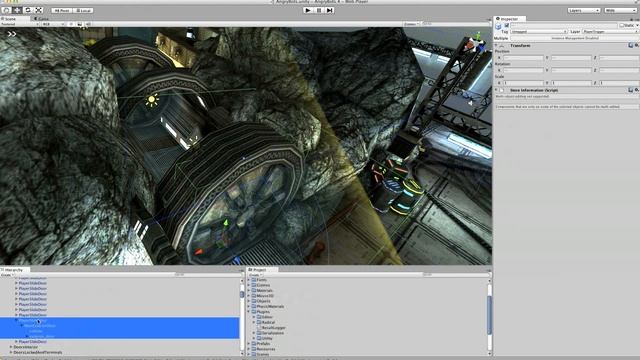Select the Scale tool in toolbar

[x=38, y=10]
